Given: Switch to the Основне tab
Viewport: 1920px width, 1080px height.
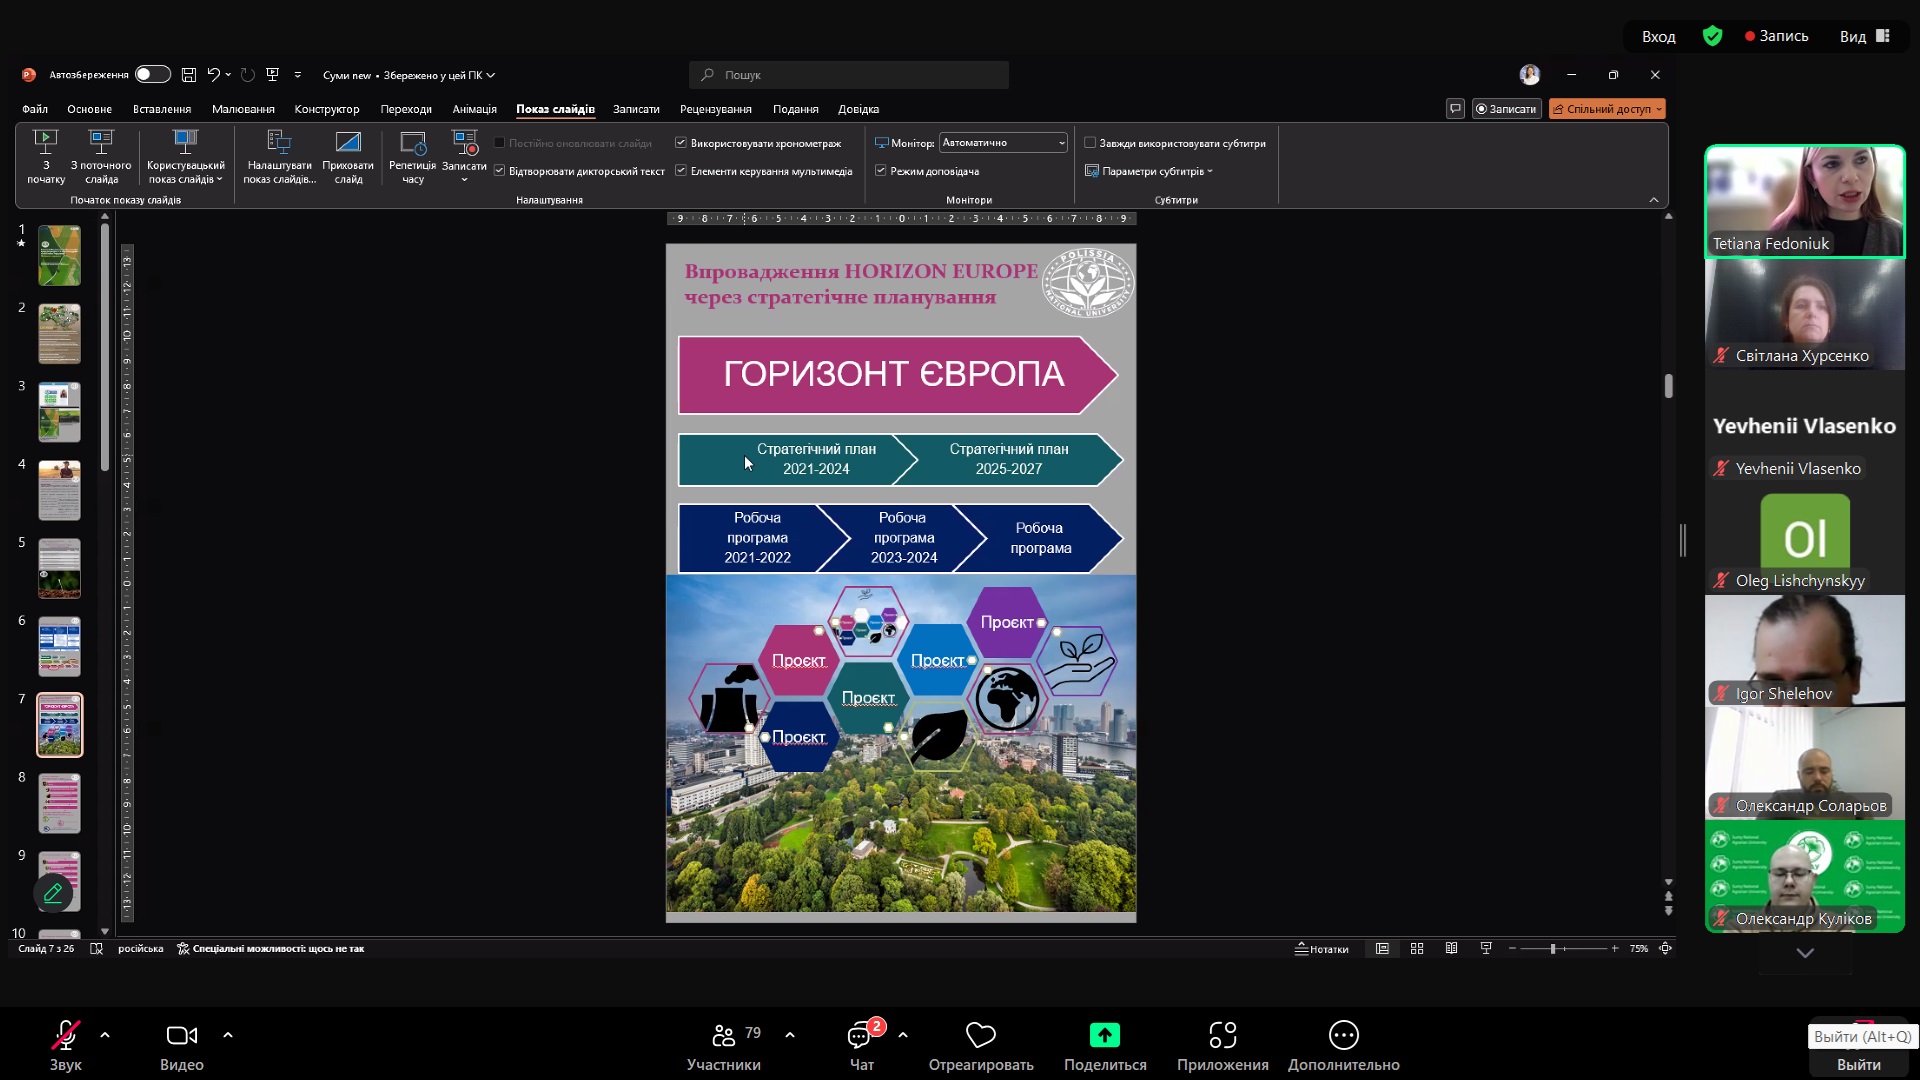Looking at the screenshot, I should click(x=89, y=109).
